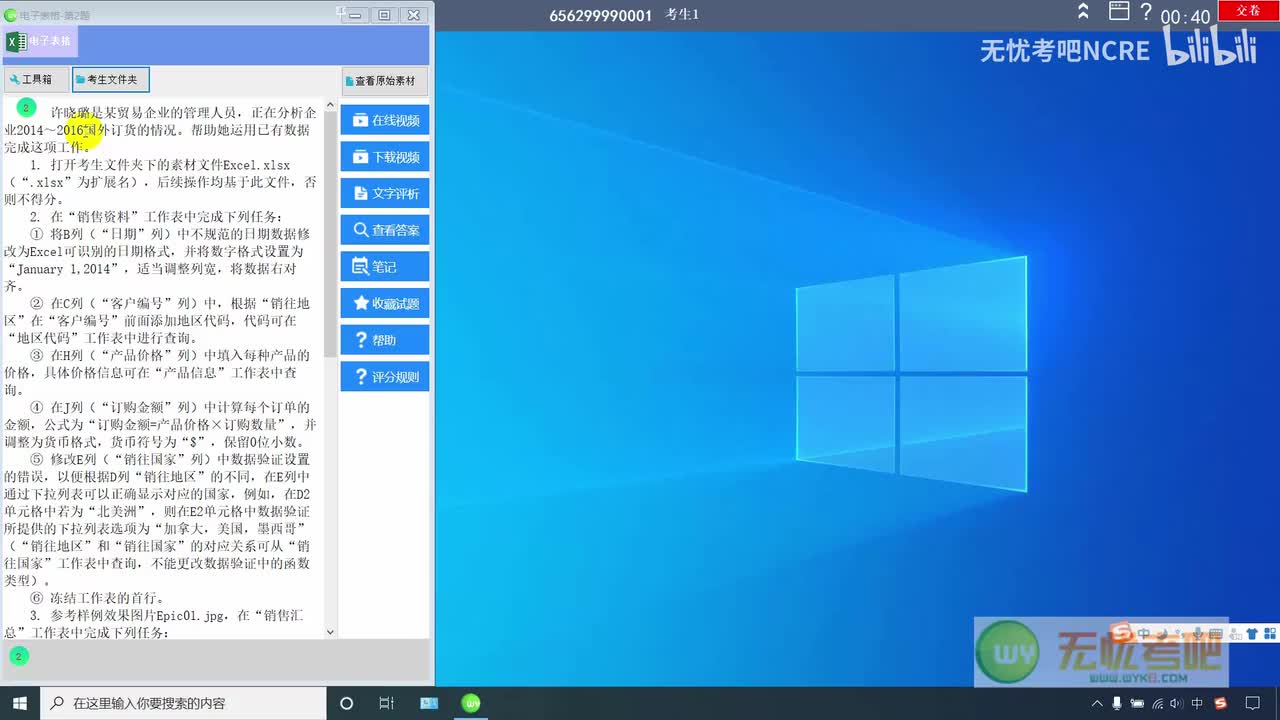Open the volume speaker tray icon
This screenshot has height=720, width=1280.
(x=1177, y=704)
